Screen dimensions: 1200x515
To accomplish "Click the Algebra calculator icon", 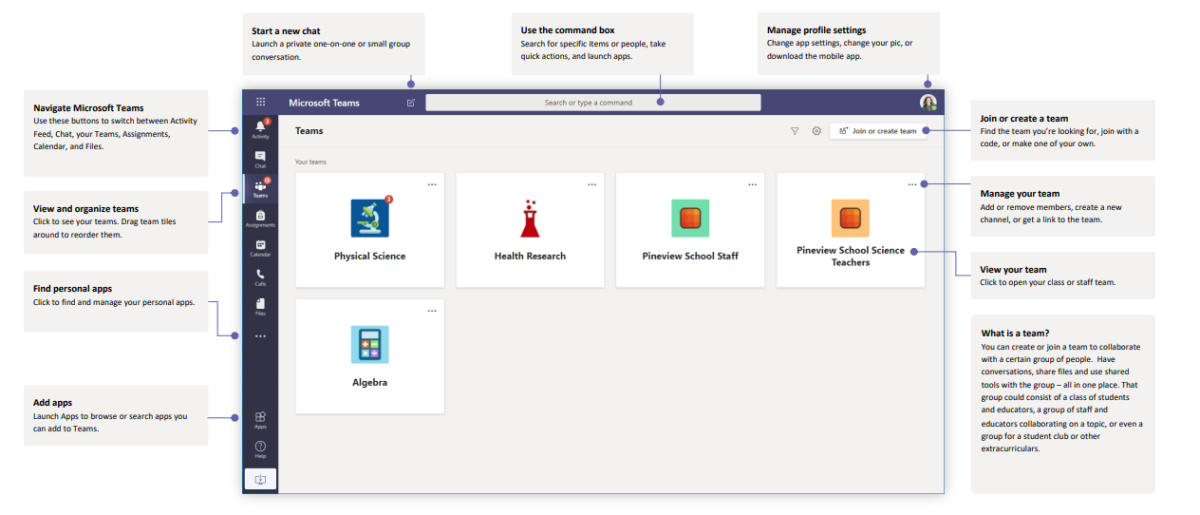I will point(370,344).
